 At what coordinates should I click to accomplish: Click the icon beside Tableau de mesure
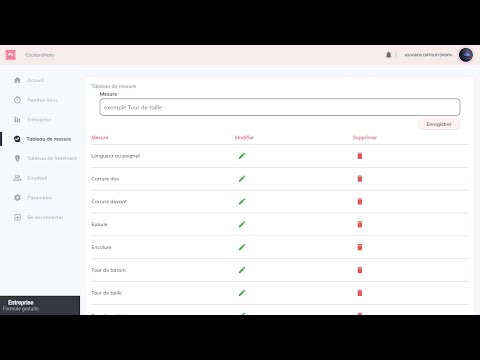point(17,139)
